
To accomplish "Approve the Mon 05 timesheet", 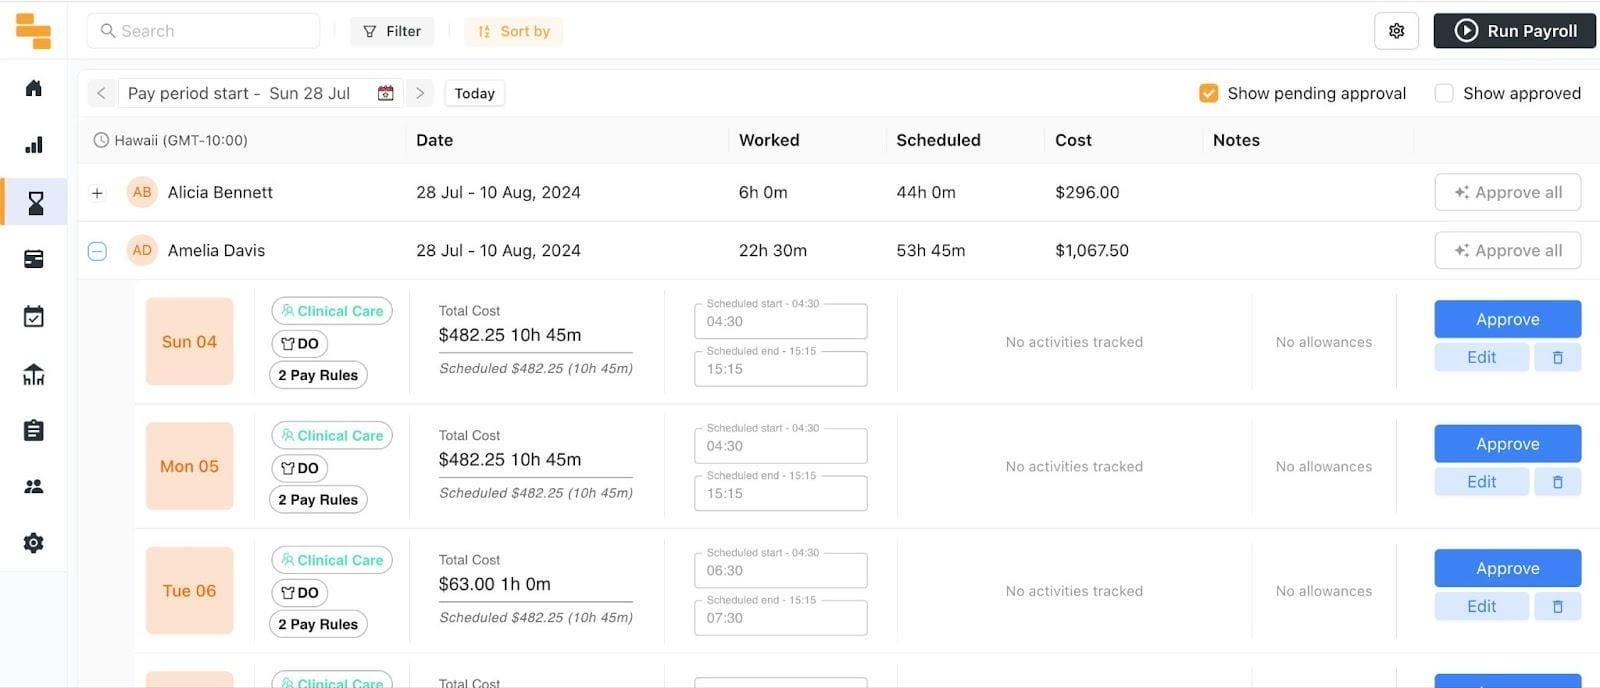I will (1507, 444).
